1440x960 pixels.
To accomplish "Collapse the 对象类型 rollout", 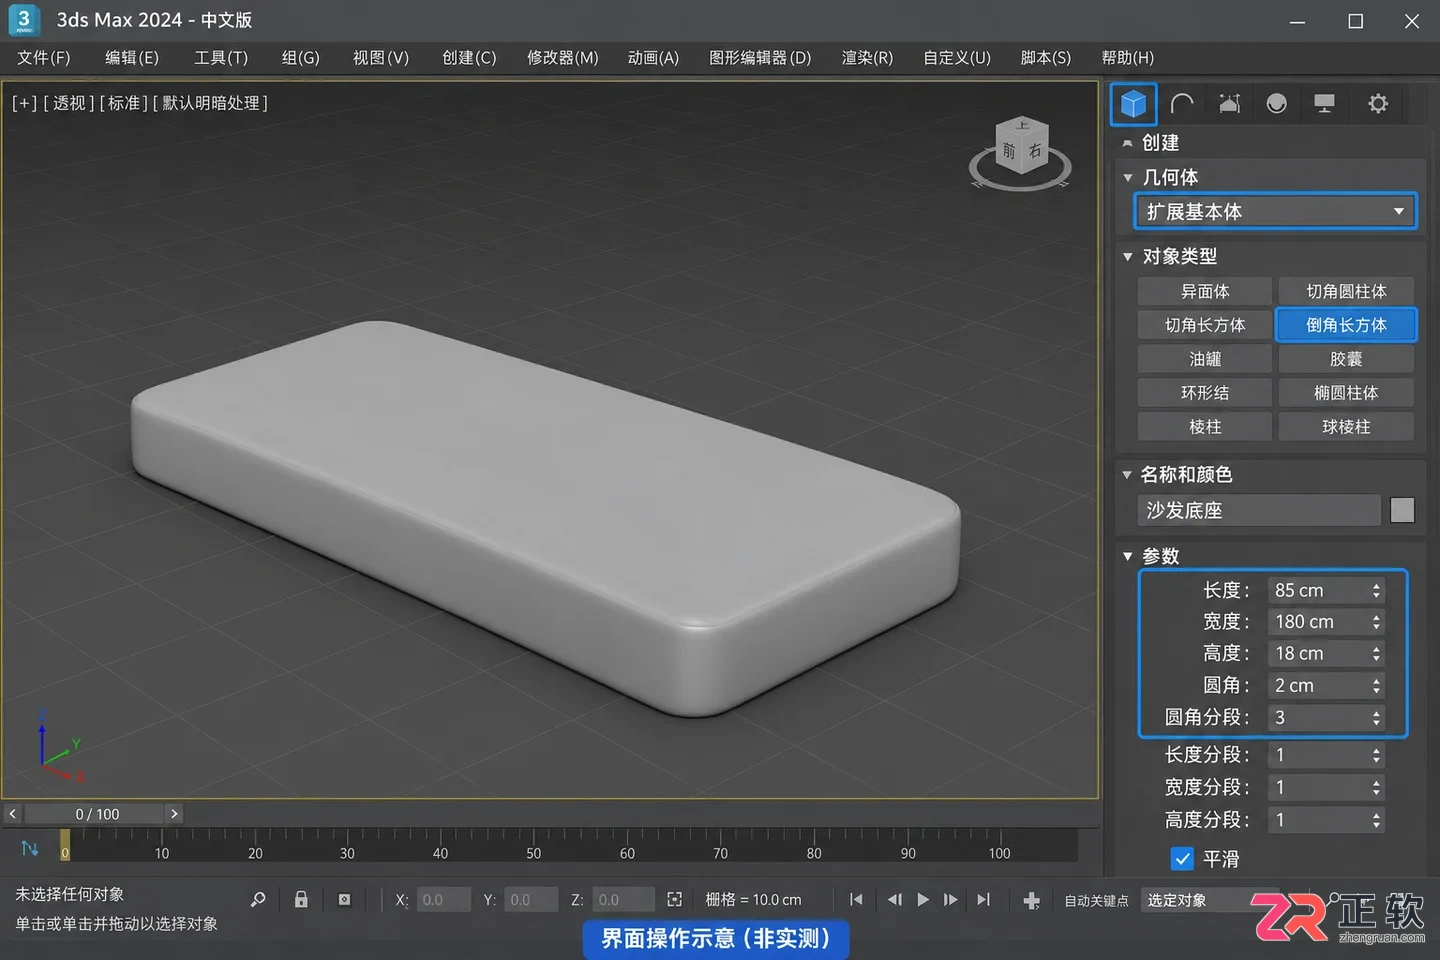I will click(1128, 257).
